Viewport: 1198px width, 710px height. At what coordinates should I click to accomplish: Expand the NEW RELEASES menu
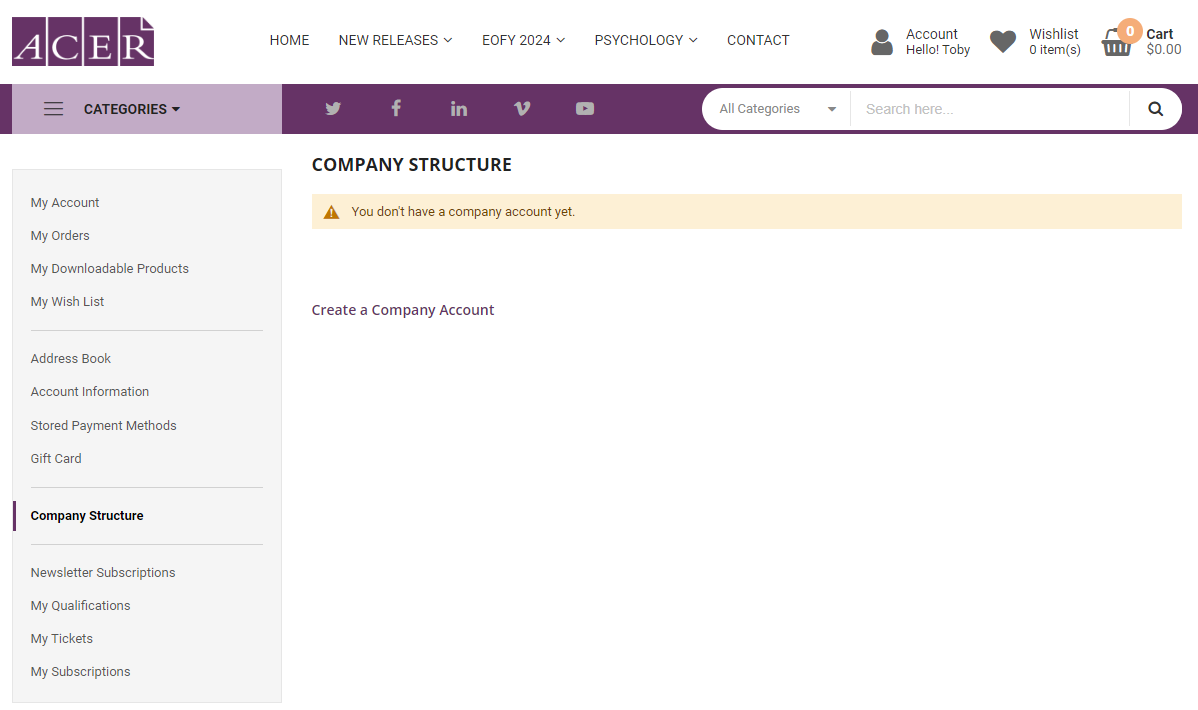tap(395, 40)
